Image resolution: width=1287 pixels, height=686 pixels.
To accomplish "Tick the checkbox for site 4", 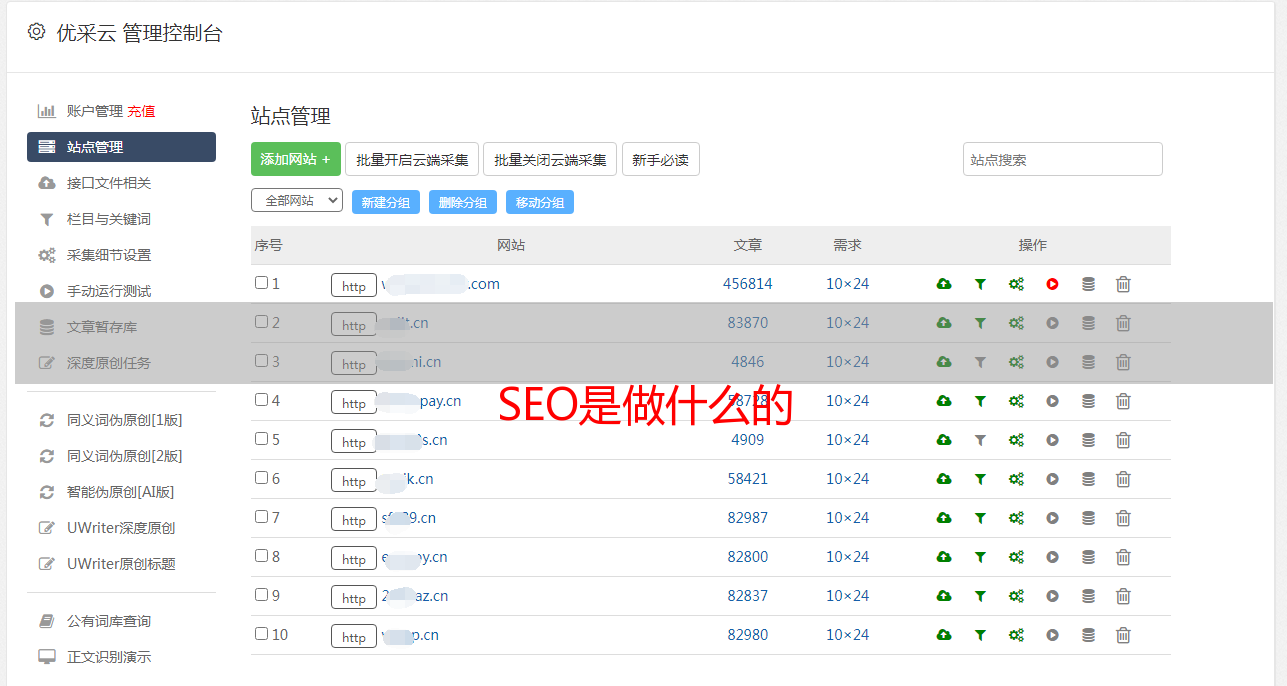I will 261,400.
